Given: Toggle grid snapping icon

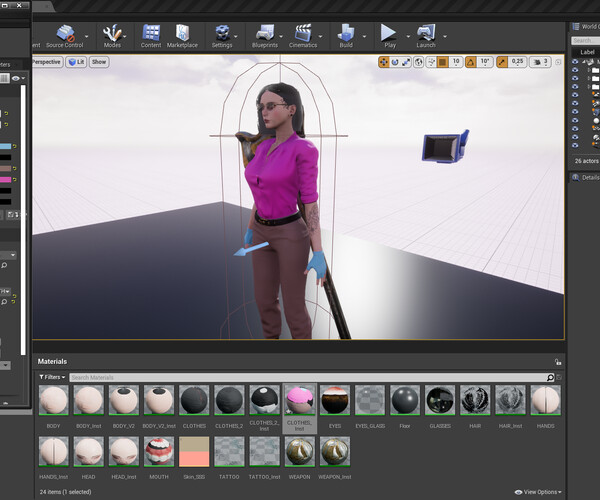Looking at the screenshot, I should (x=443, y=62).
